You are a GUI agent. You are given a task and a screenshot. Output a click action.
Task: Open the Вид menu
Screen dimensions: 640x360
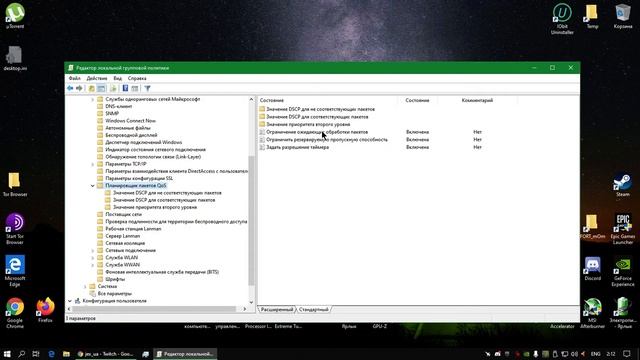pyautogui.click(x=118, y=78)
